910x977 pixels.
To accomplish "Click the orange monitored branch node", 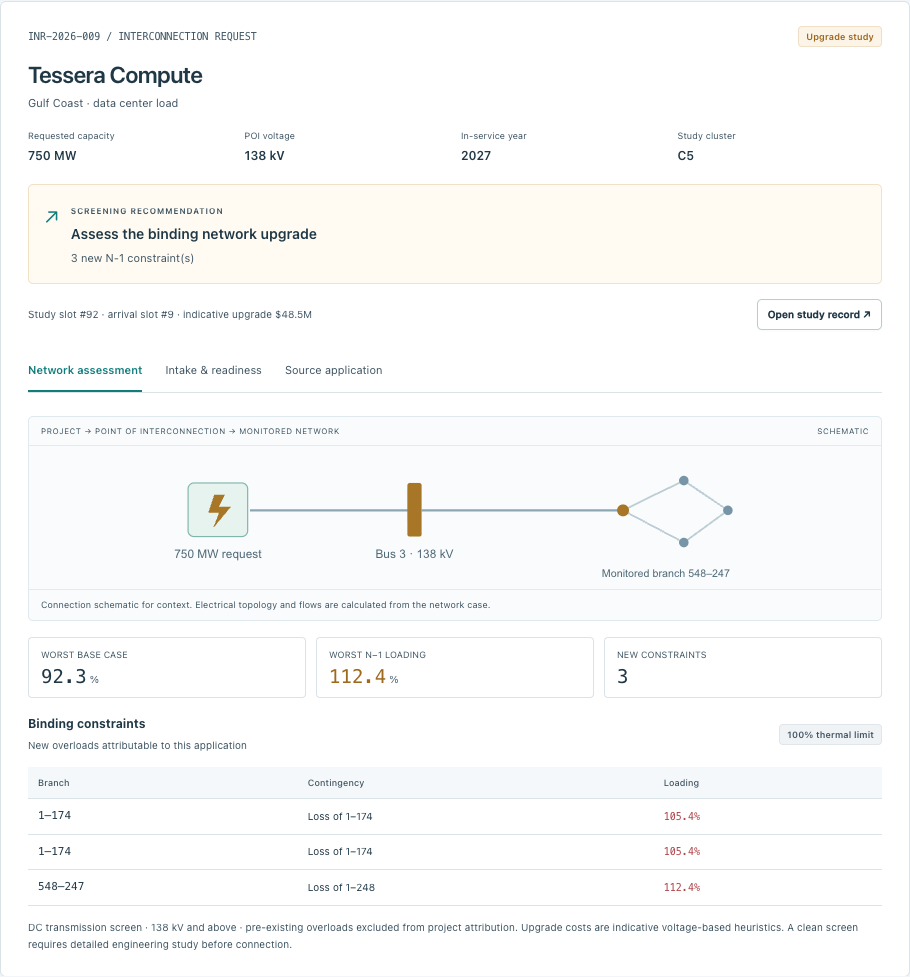I will click(623, 510).
